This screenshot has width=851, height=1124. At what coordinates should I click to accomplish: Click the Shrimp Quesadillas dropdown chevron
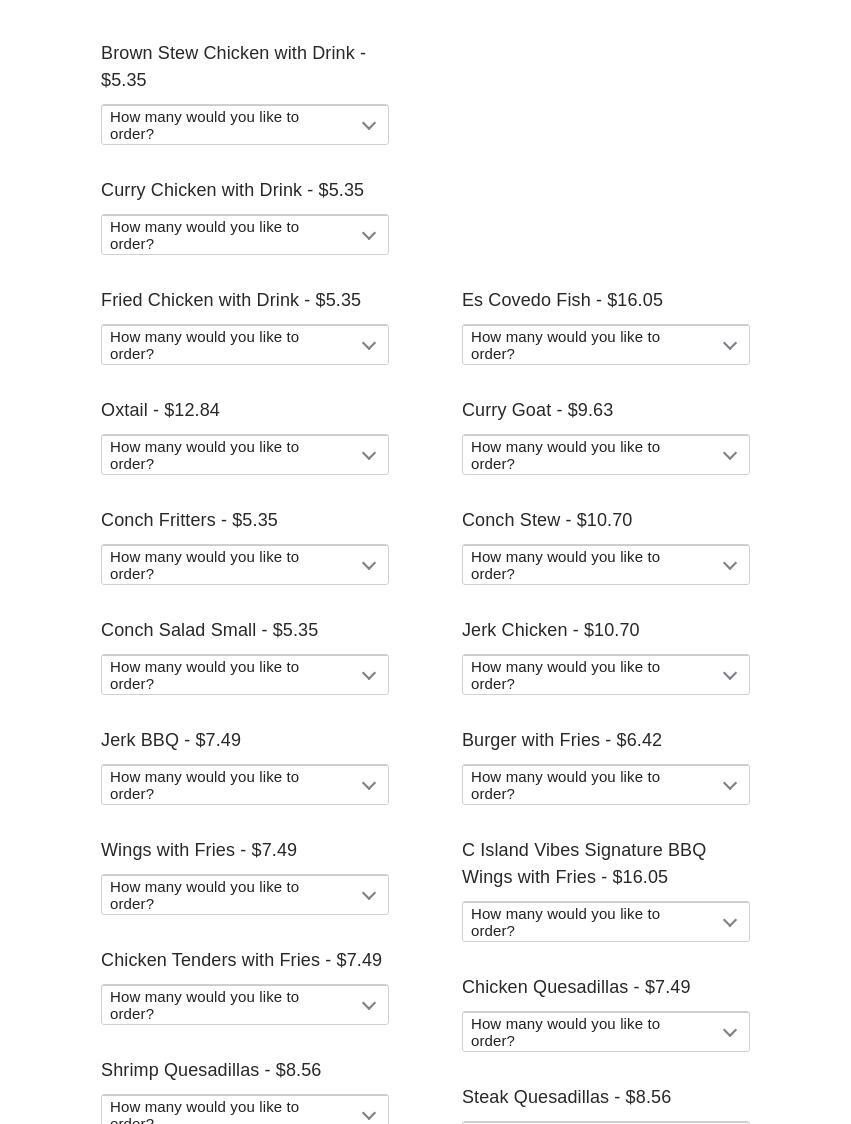[369, 1114]
